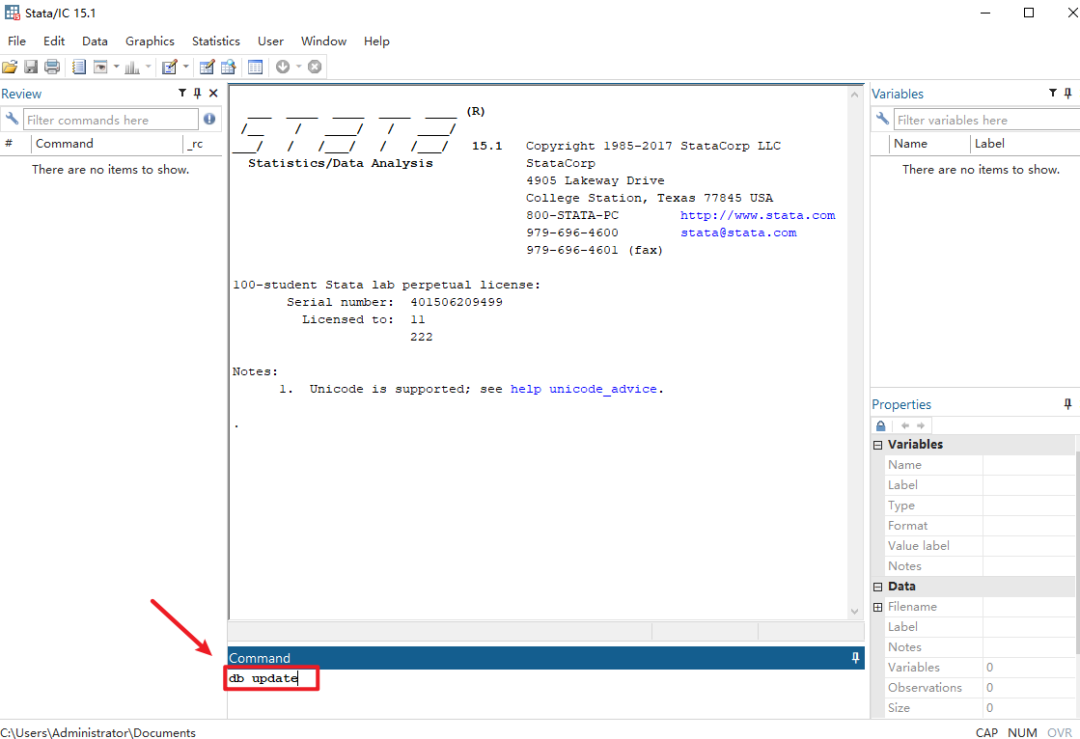Click the wrench icon in Review panel
This screenshot has width=1080, height=739.
[x=12, y=120]
